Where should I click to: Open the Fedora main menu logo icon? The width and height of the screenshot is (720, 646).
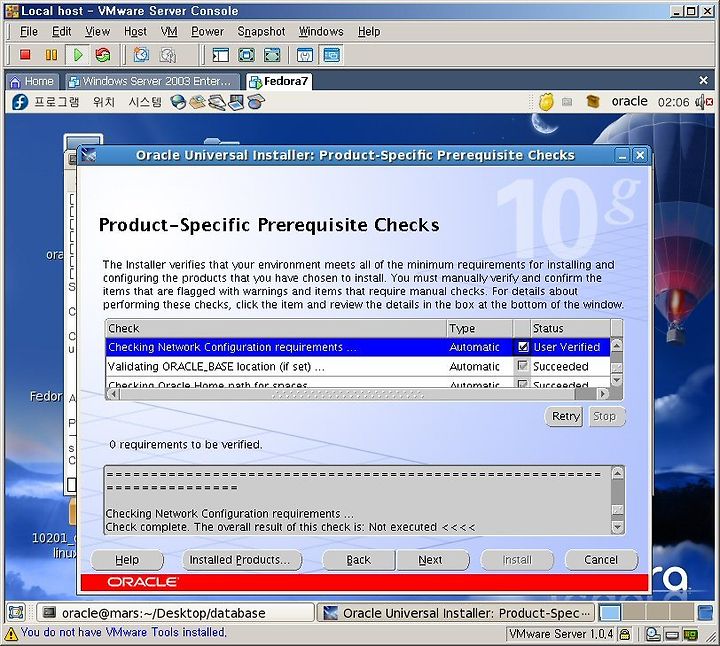pyautogui.click(x=20, y=102)
